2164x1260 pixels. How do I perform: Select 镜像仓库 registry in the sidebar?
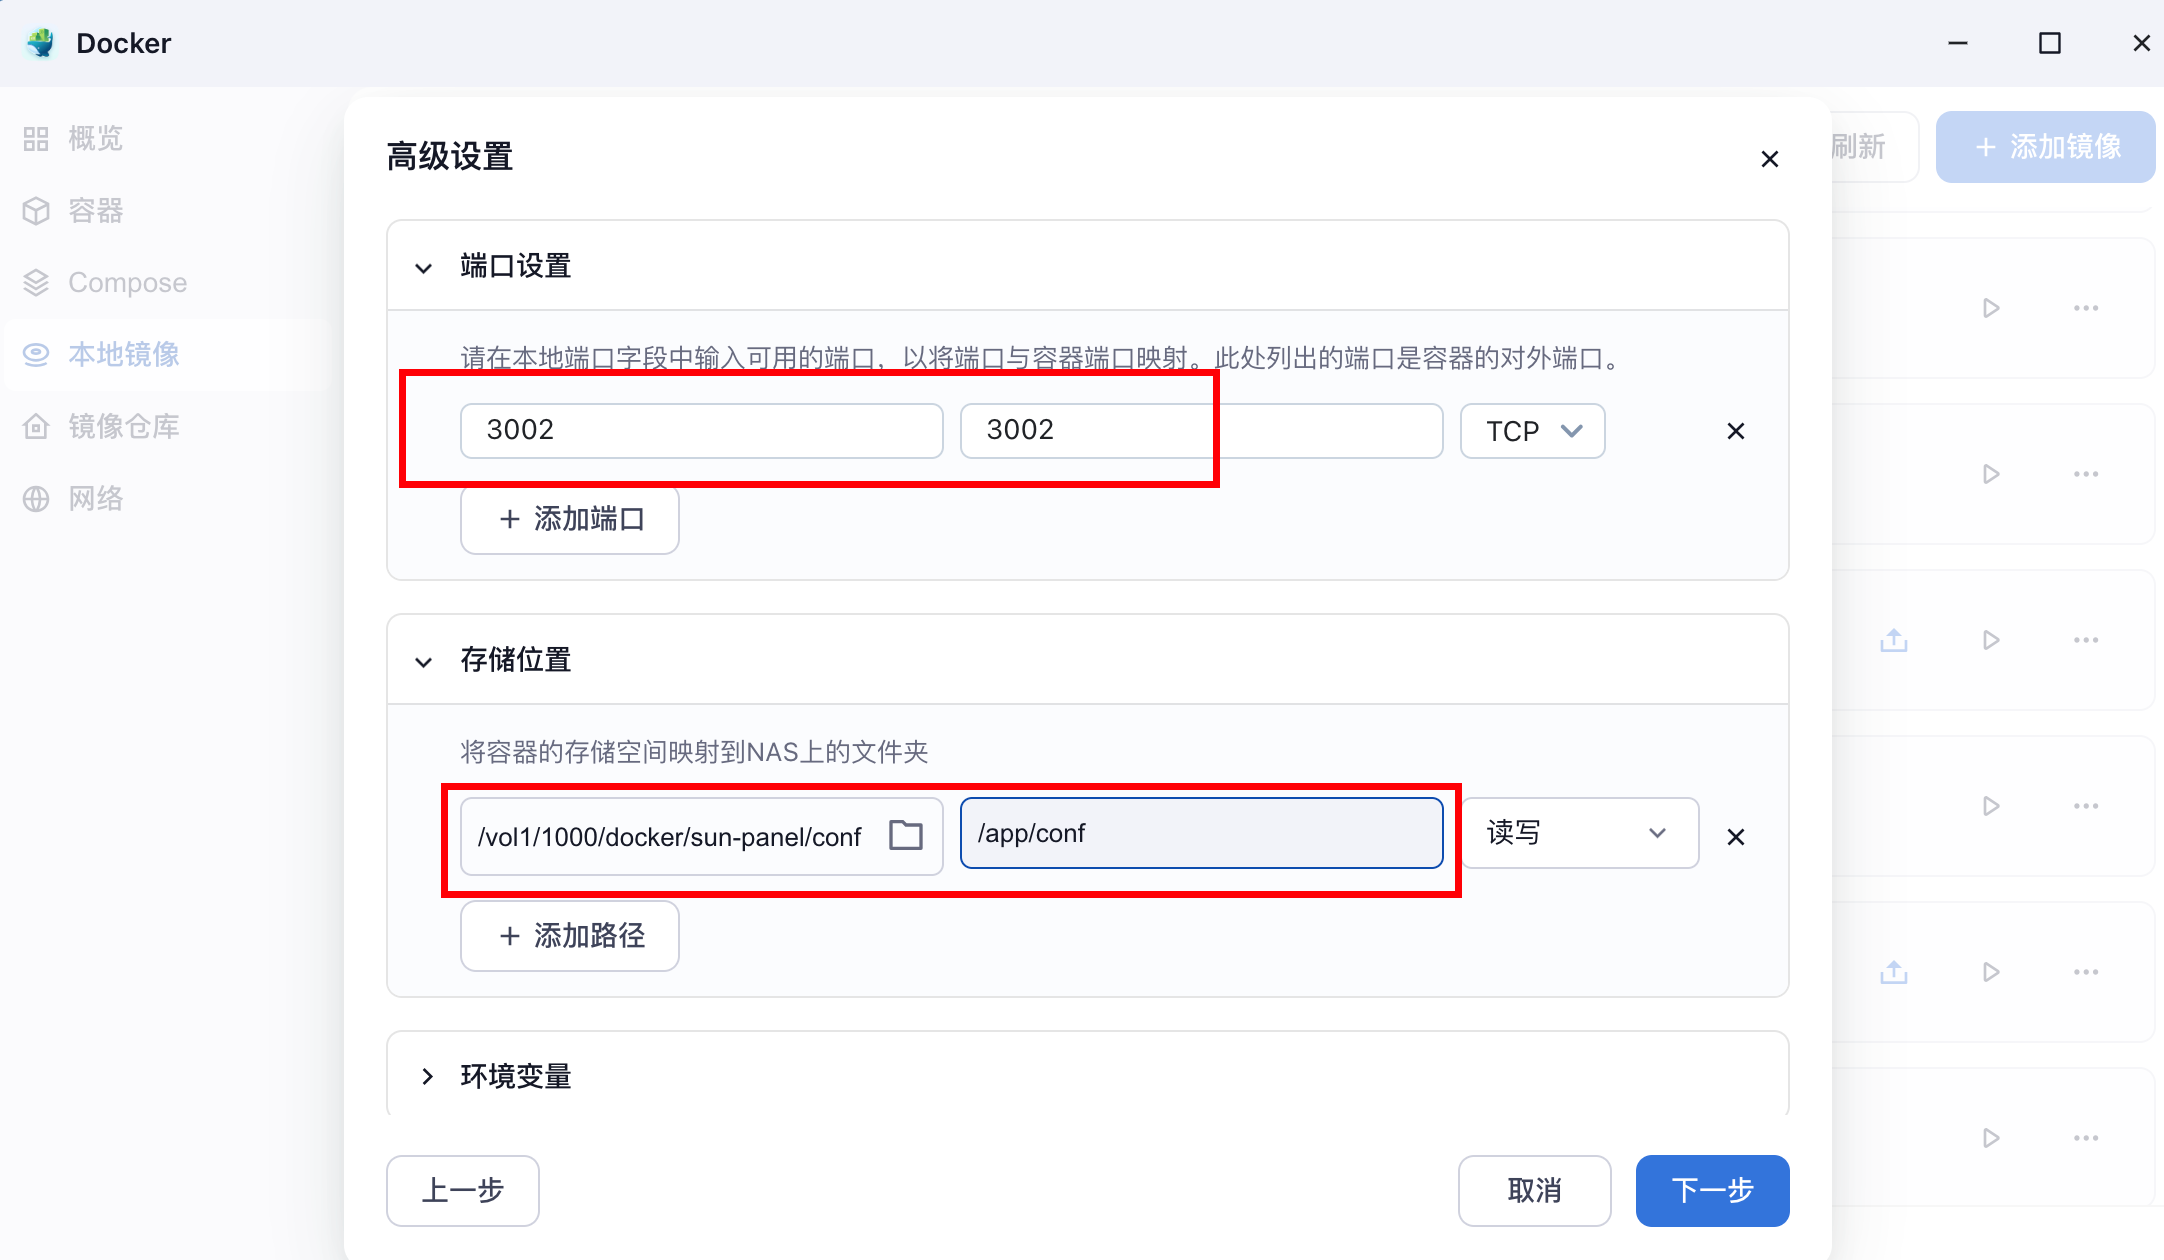pos(123,427)
